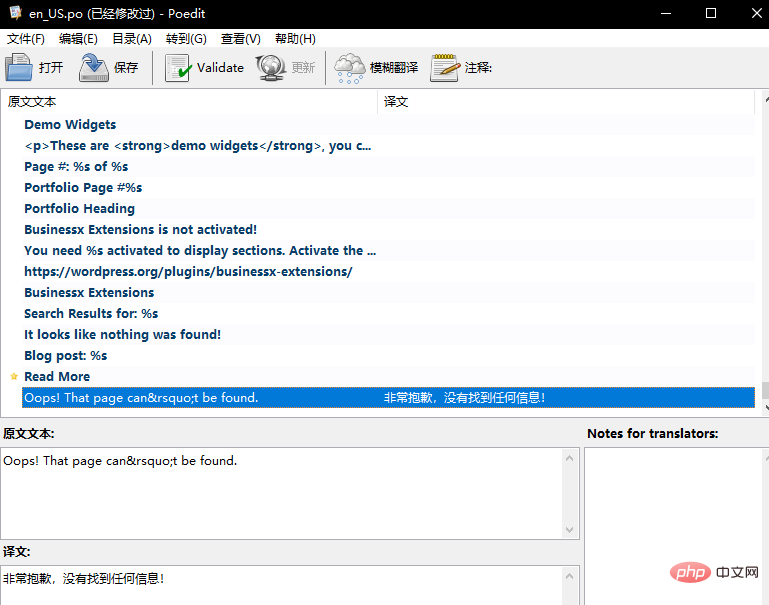The width and height of the screenshot is (769, 605).
Task: Open the 查看(V) menu
Action: coord(240,39)
